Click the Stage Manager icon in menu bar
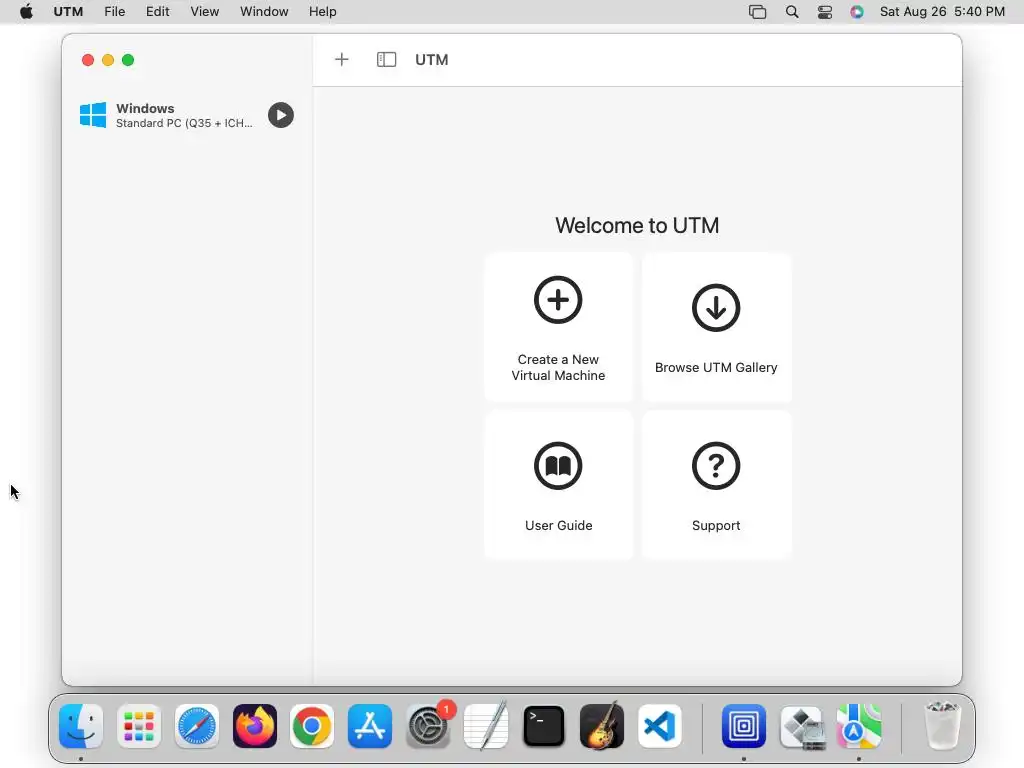The height and width of the screenshot is (768, 1024). (758, 12)
